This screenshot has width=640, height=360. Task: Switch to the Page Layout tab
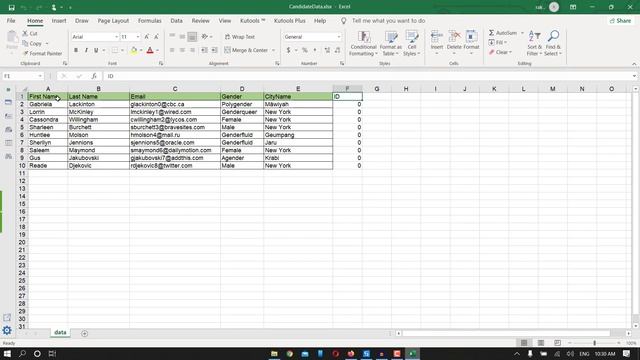113,20
